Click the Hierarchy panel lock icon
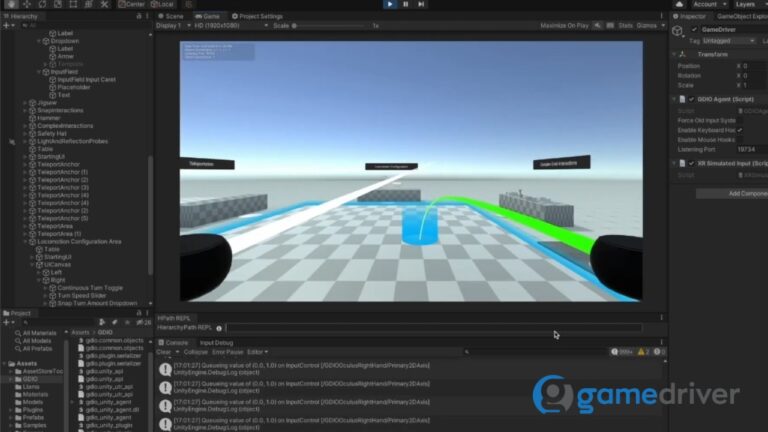 (139, 16)
